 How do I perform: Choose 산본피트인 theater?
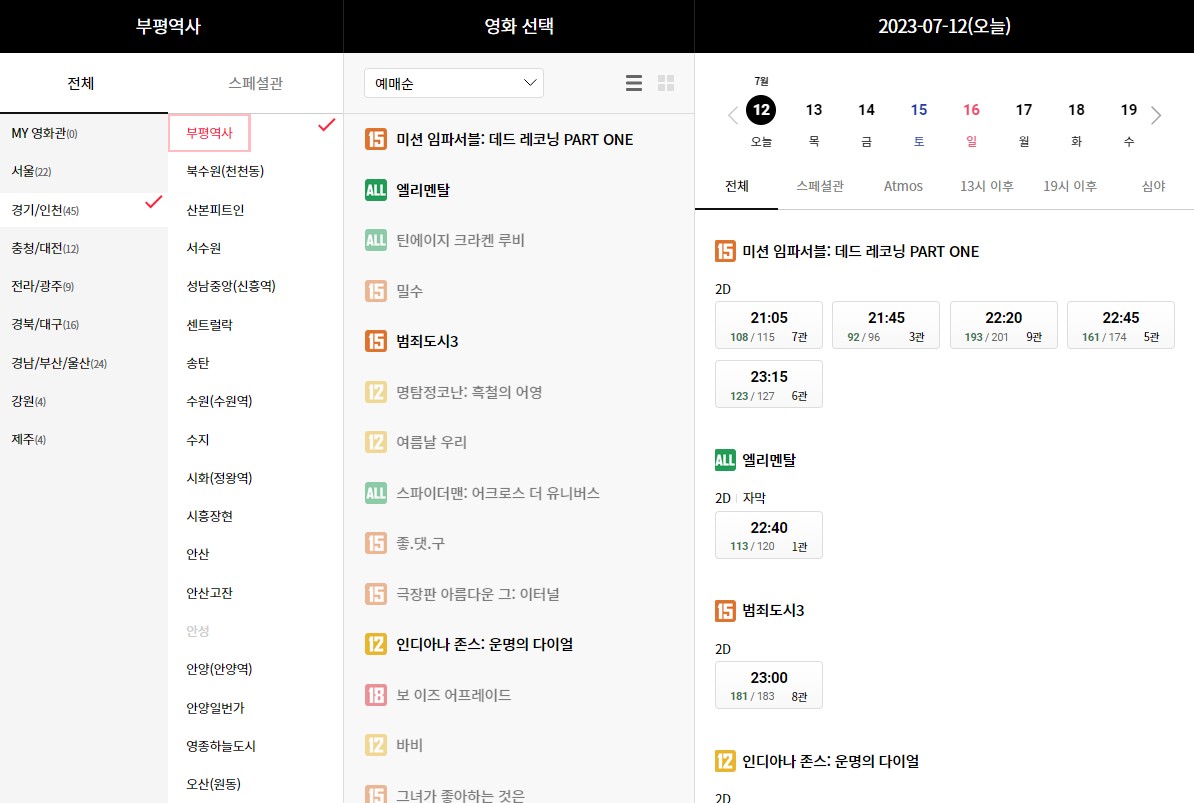215,210
